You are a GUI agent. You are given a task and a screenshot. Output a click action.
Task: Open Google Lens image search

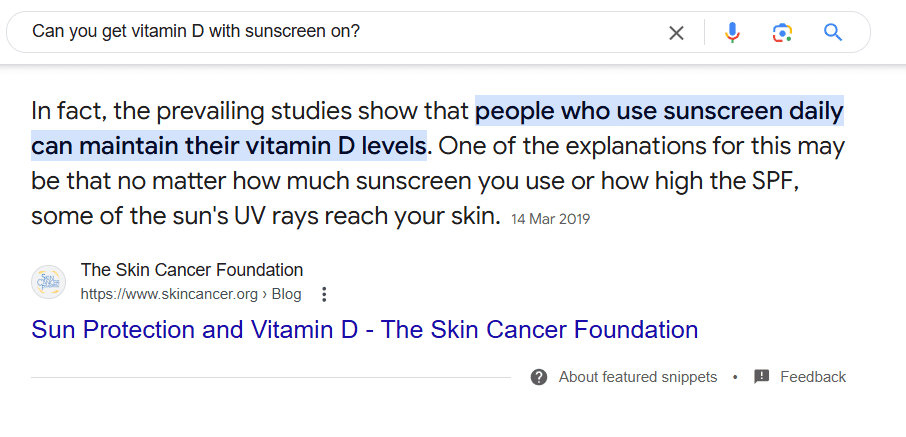coord(782,33)
